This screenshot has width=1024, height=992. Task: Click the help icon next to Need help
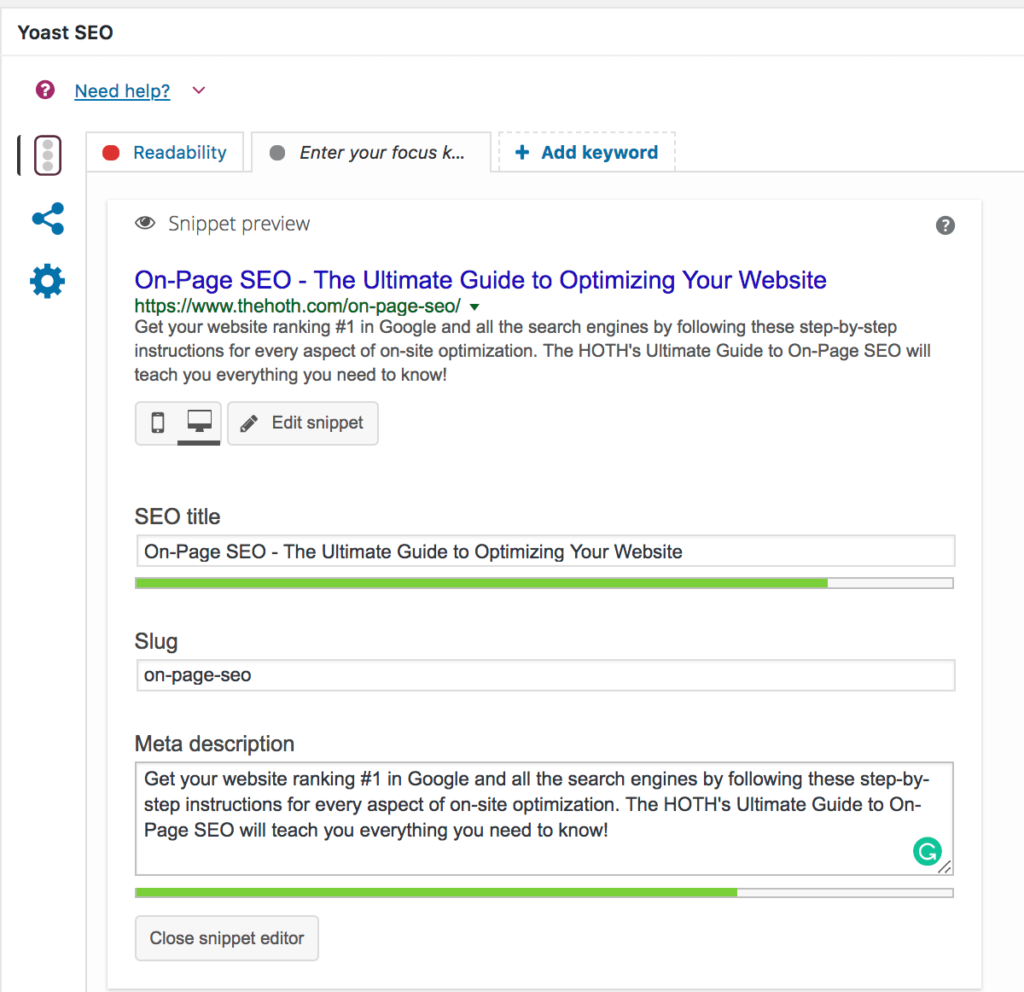[44, 90]
